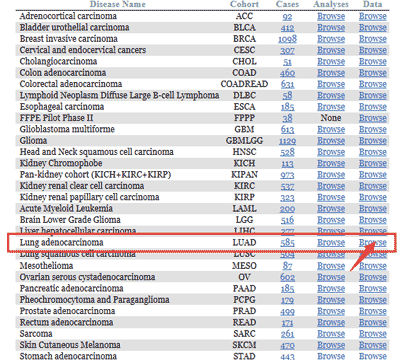
Task: Click the 585 cases link for LUAD
Action: click(287, 243)
